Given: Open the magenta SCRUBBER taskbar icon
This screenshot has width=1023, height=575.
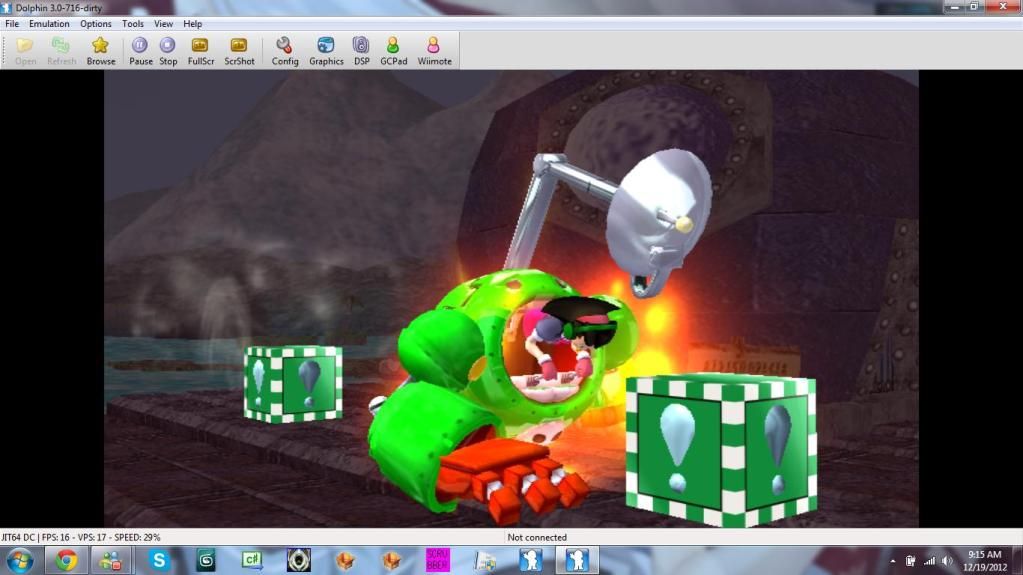Looking at the screenshot, I should [437, 561].
